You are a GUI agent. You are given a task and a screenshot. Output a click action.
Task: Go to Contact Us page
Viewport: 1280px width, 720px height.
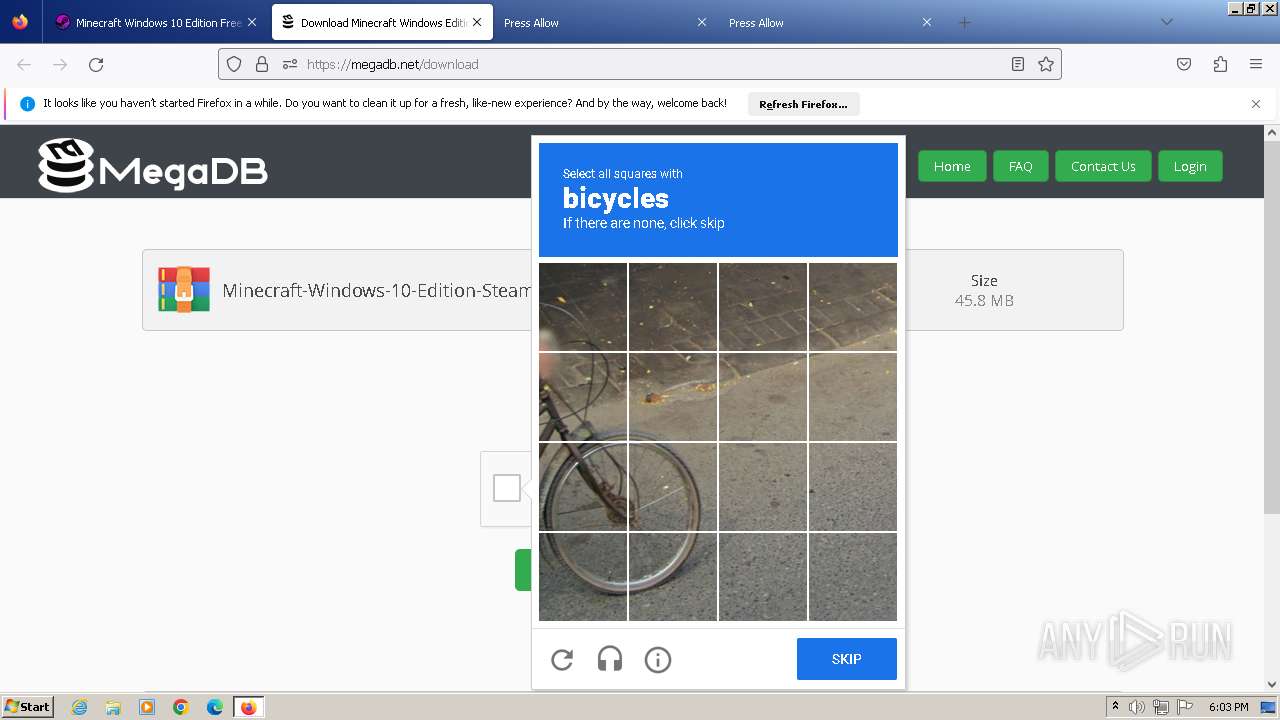point(1103,166)
